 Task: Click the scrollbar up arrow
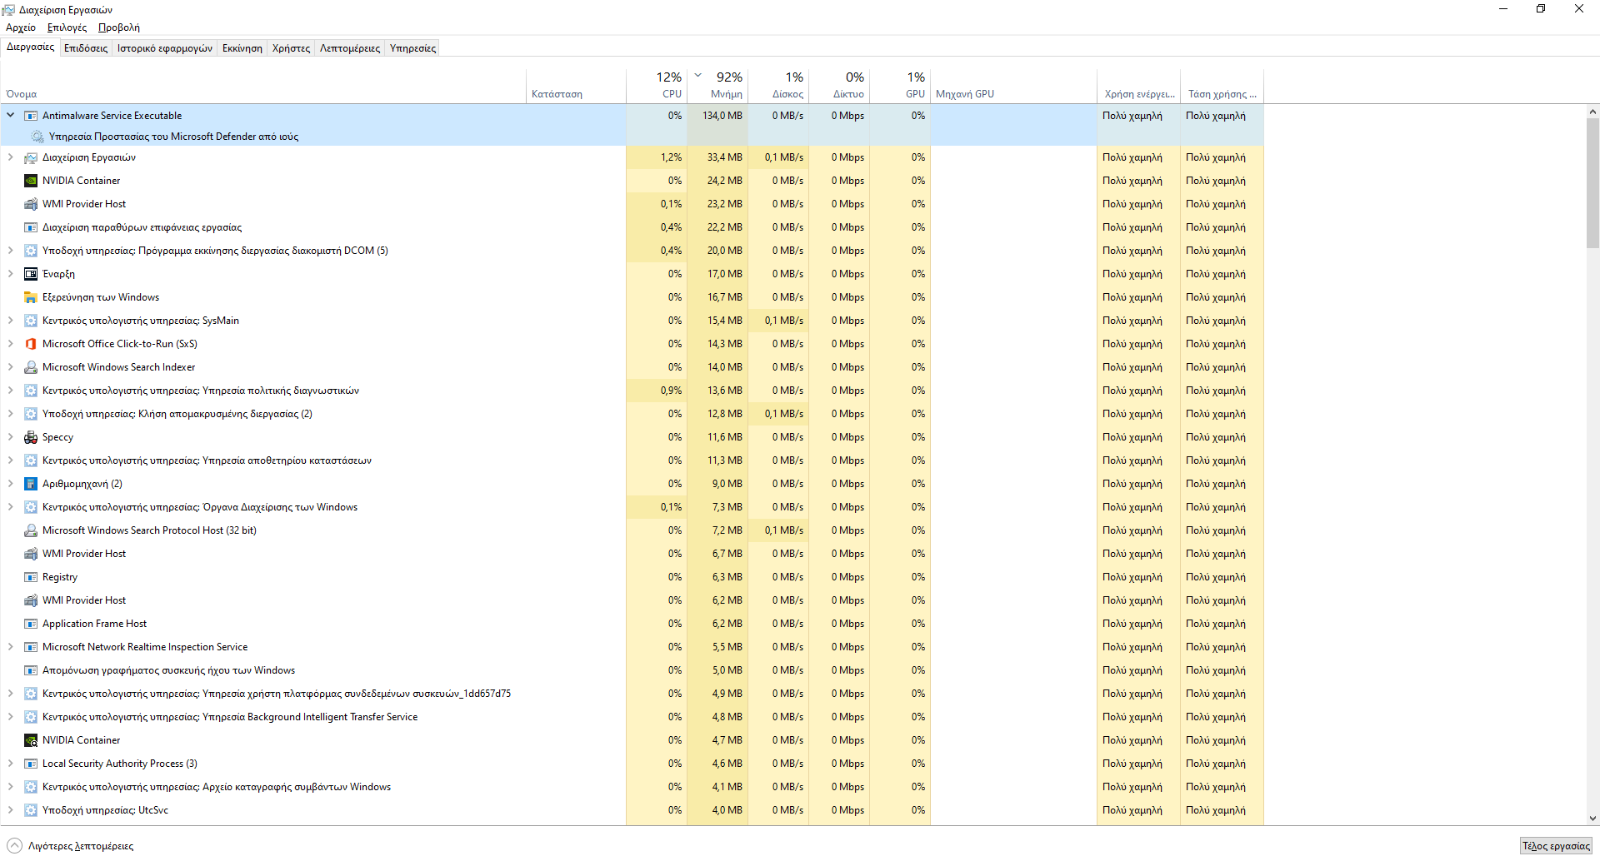click(x=1592, y=112)
